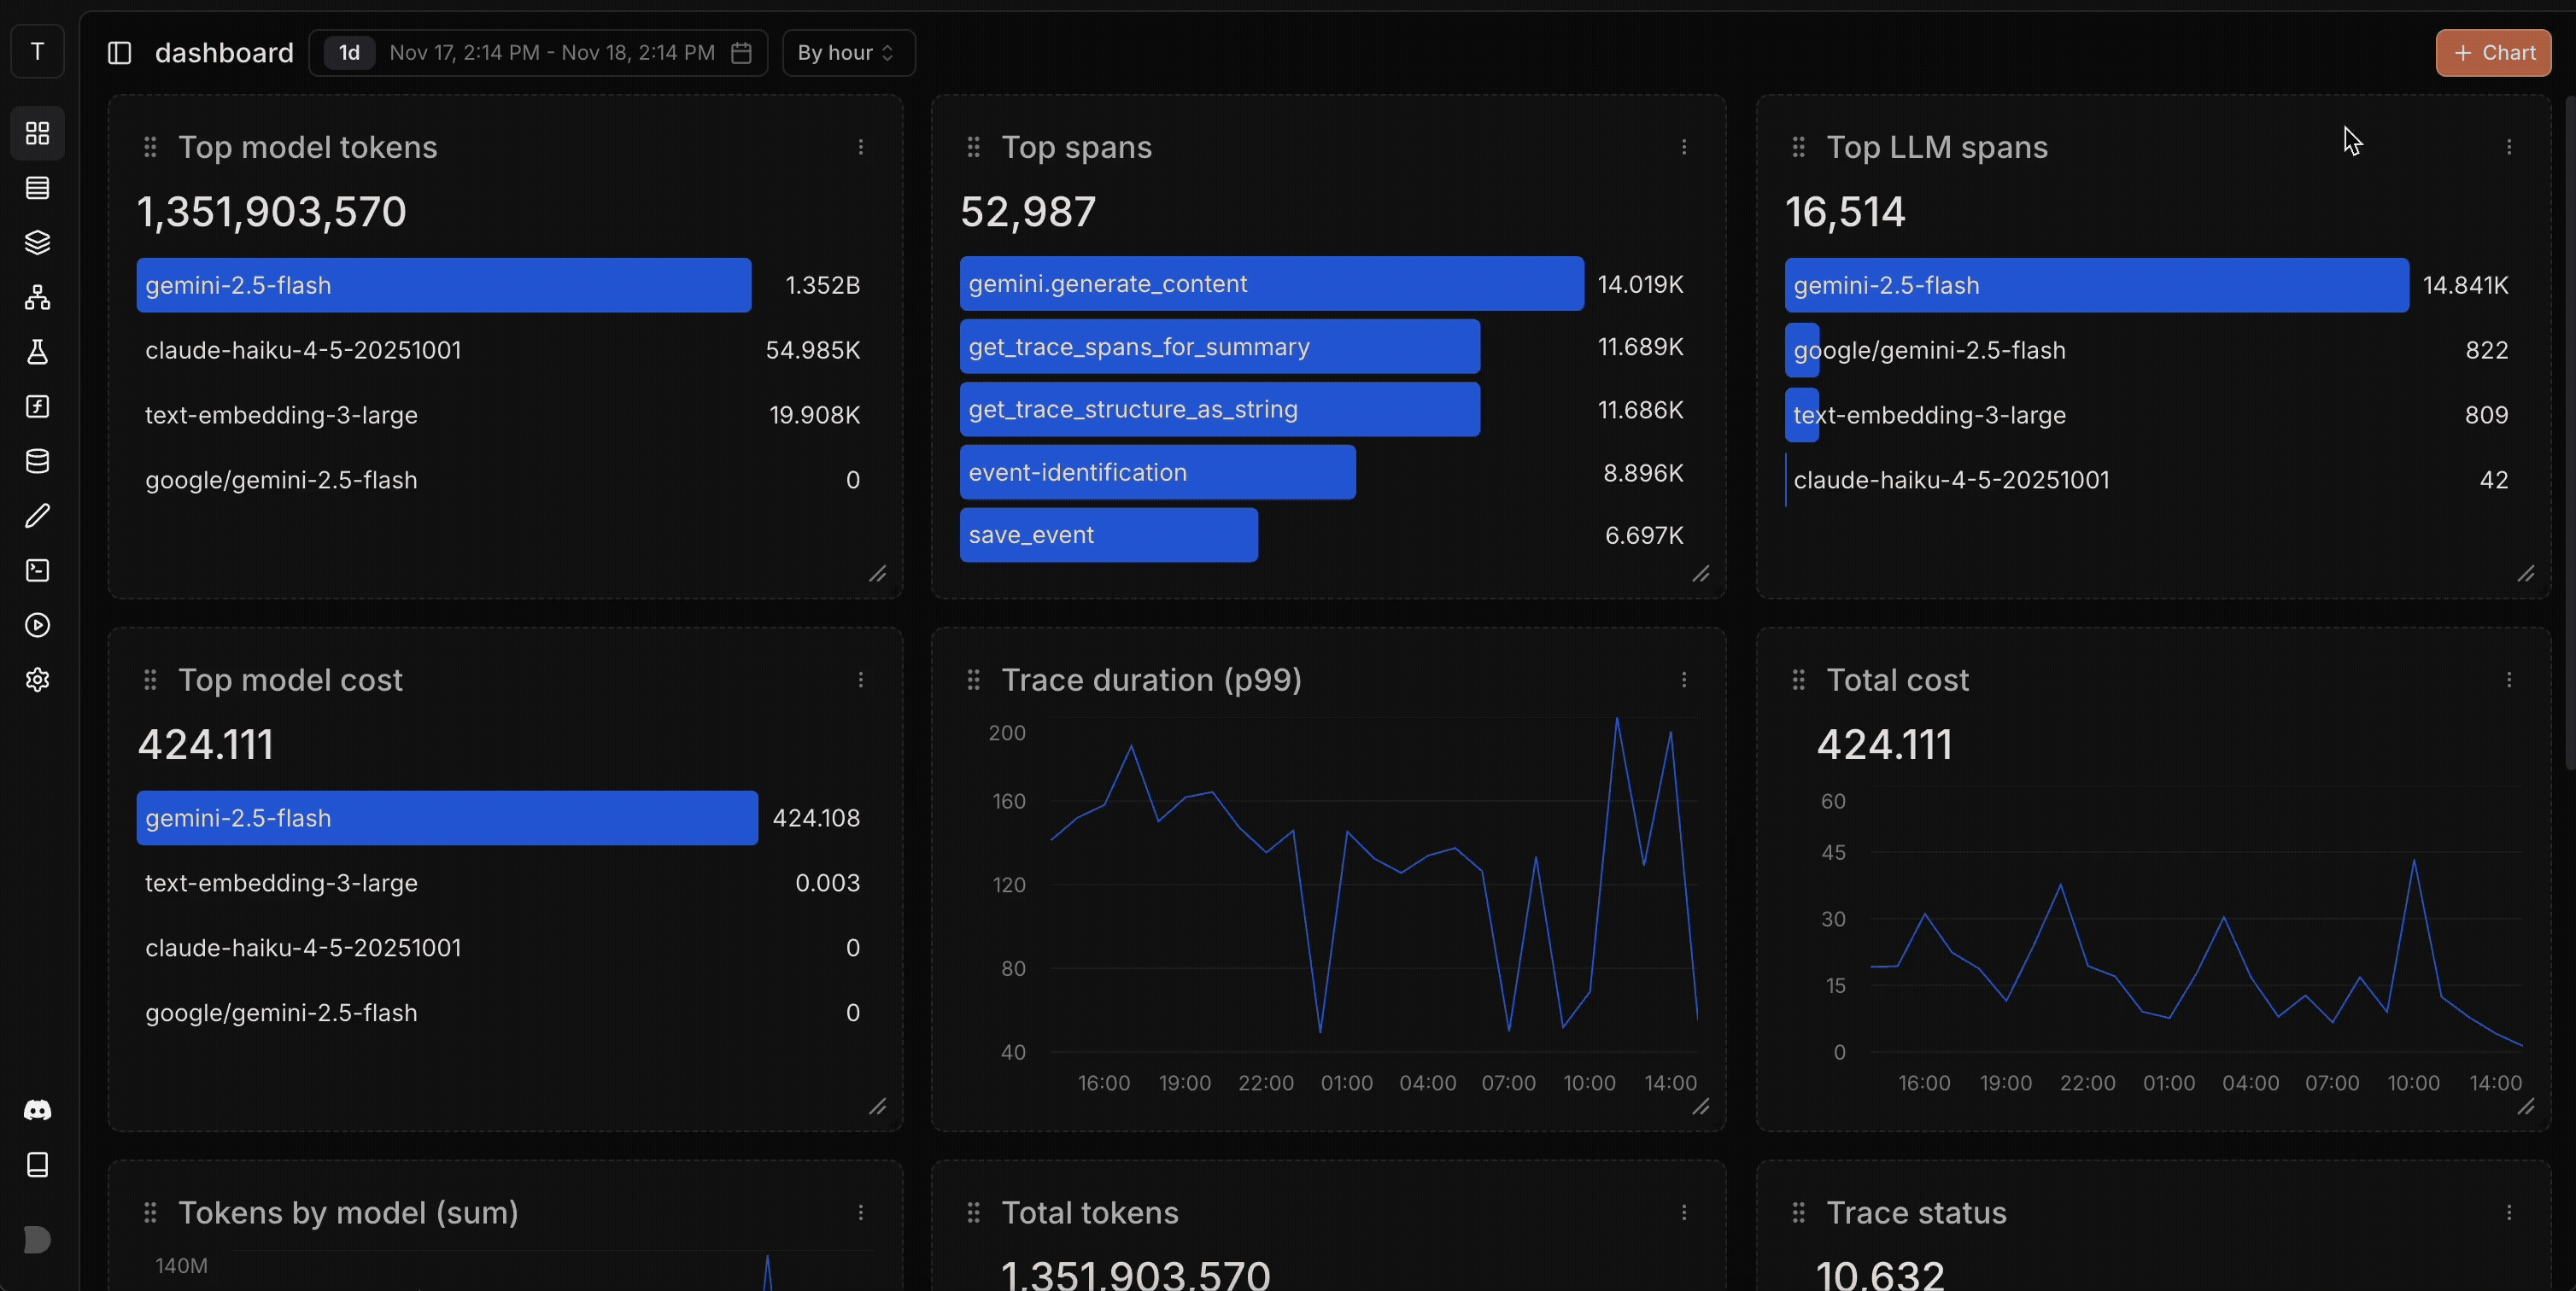Open the By hour interval dropdown
The image size is (2576, 1291).
(847, 53)
